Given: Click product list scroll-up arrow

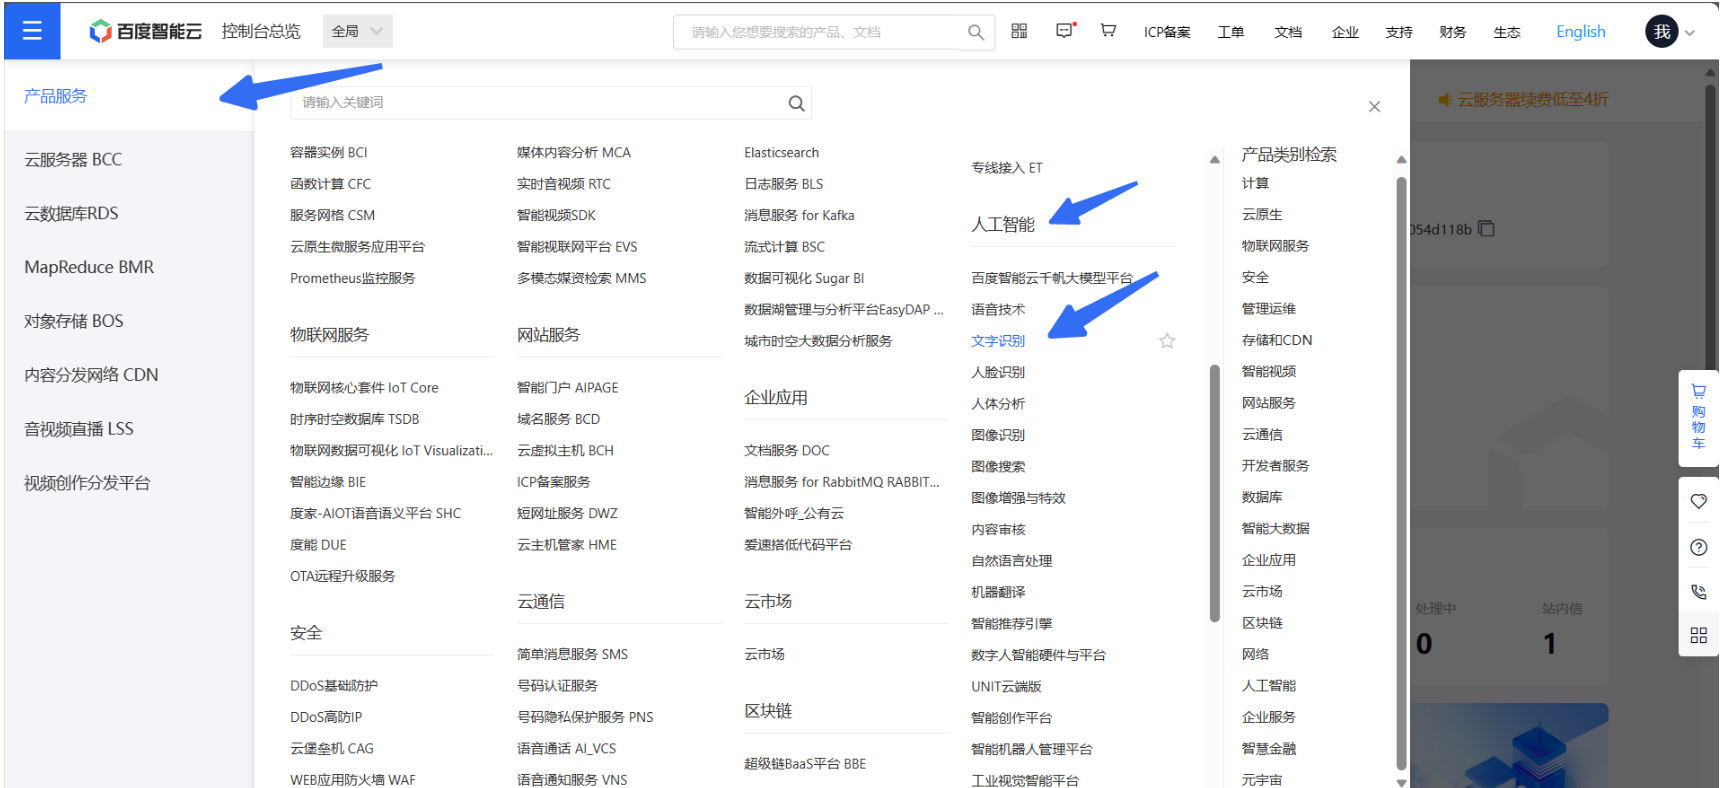Looking at the screenshot, I should 1215,160.
